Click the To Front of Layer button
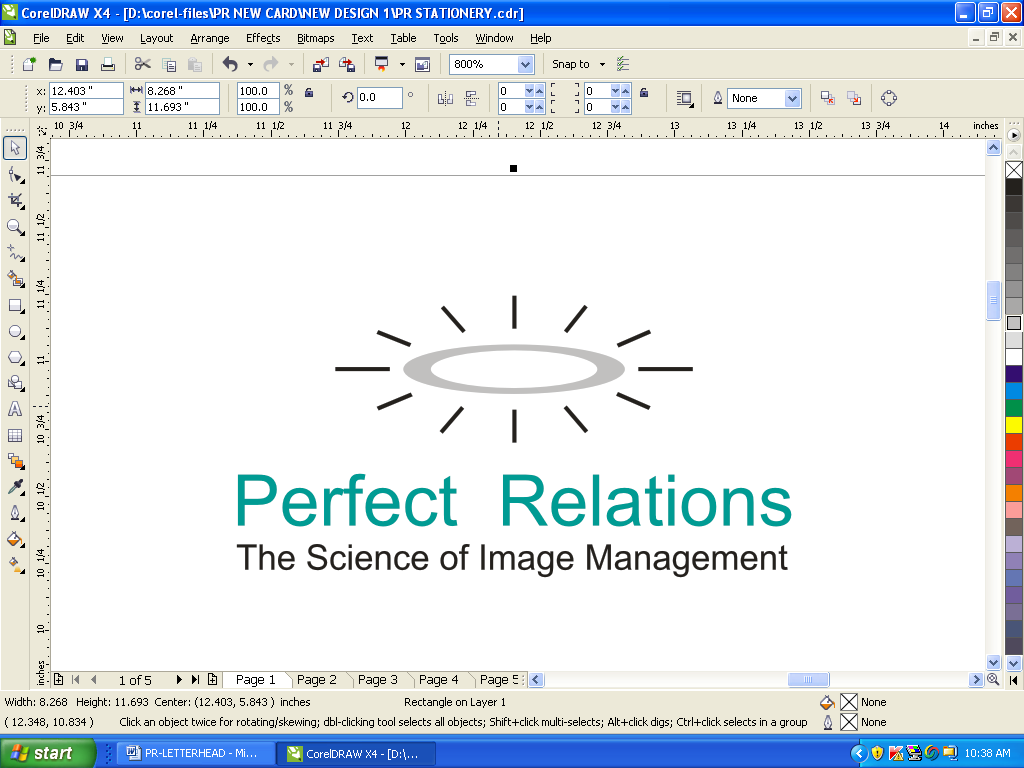1024x768 pixels. 827,98
